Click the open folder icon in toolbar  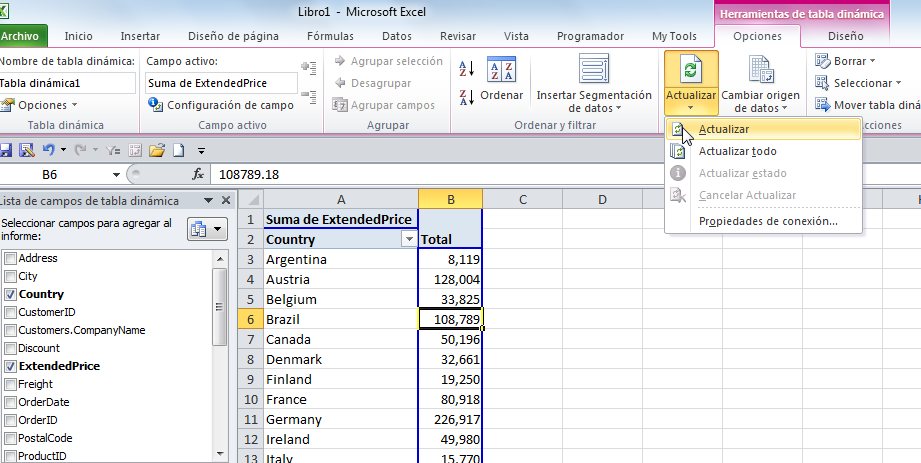pyautogui.click(x=156, y=150)
